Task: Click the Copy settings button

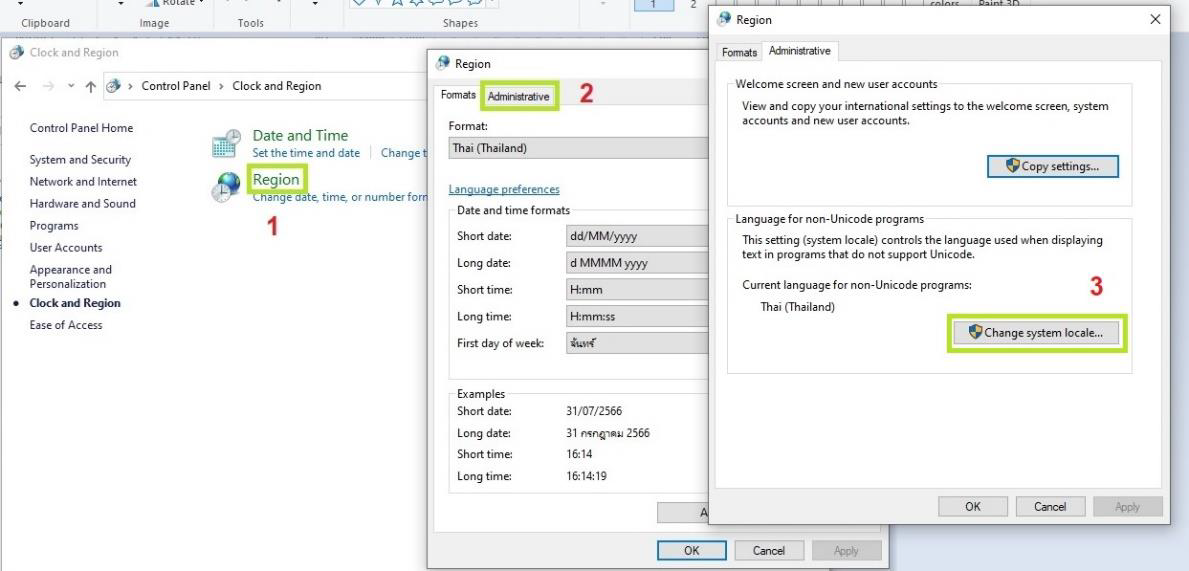Action: (1052, 167)
